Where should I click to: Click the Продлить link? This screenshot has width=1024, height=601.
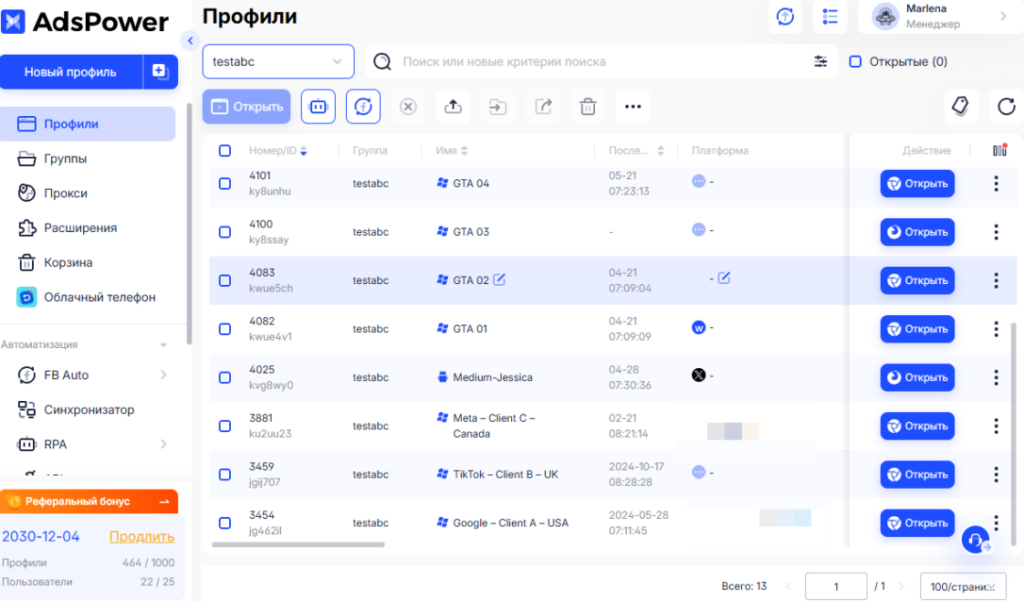click(x=141, y=537)
